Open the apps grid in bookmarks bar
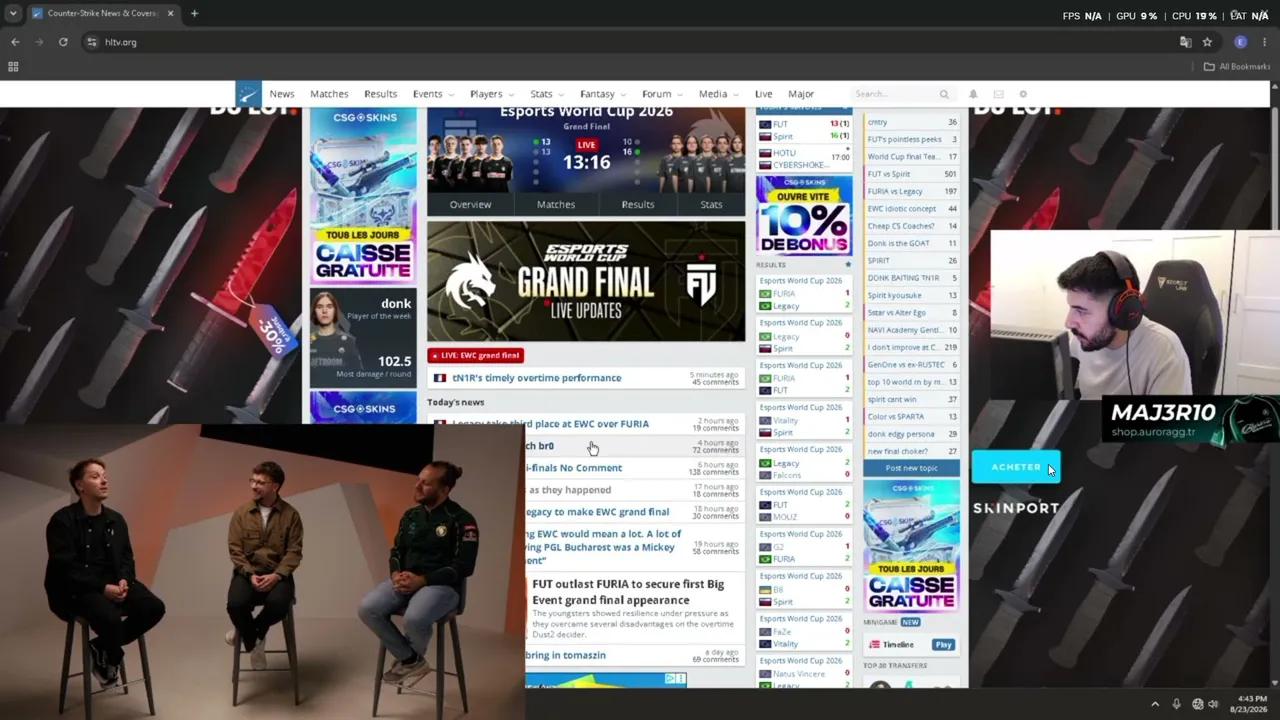The image size is (1280, 720). coord(13,67)
